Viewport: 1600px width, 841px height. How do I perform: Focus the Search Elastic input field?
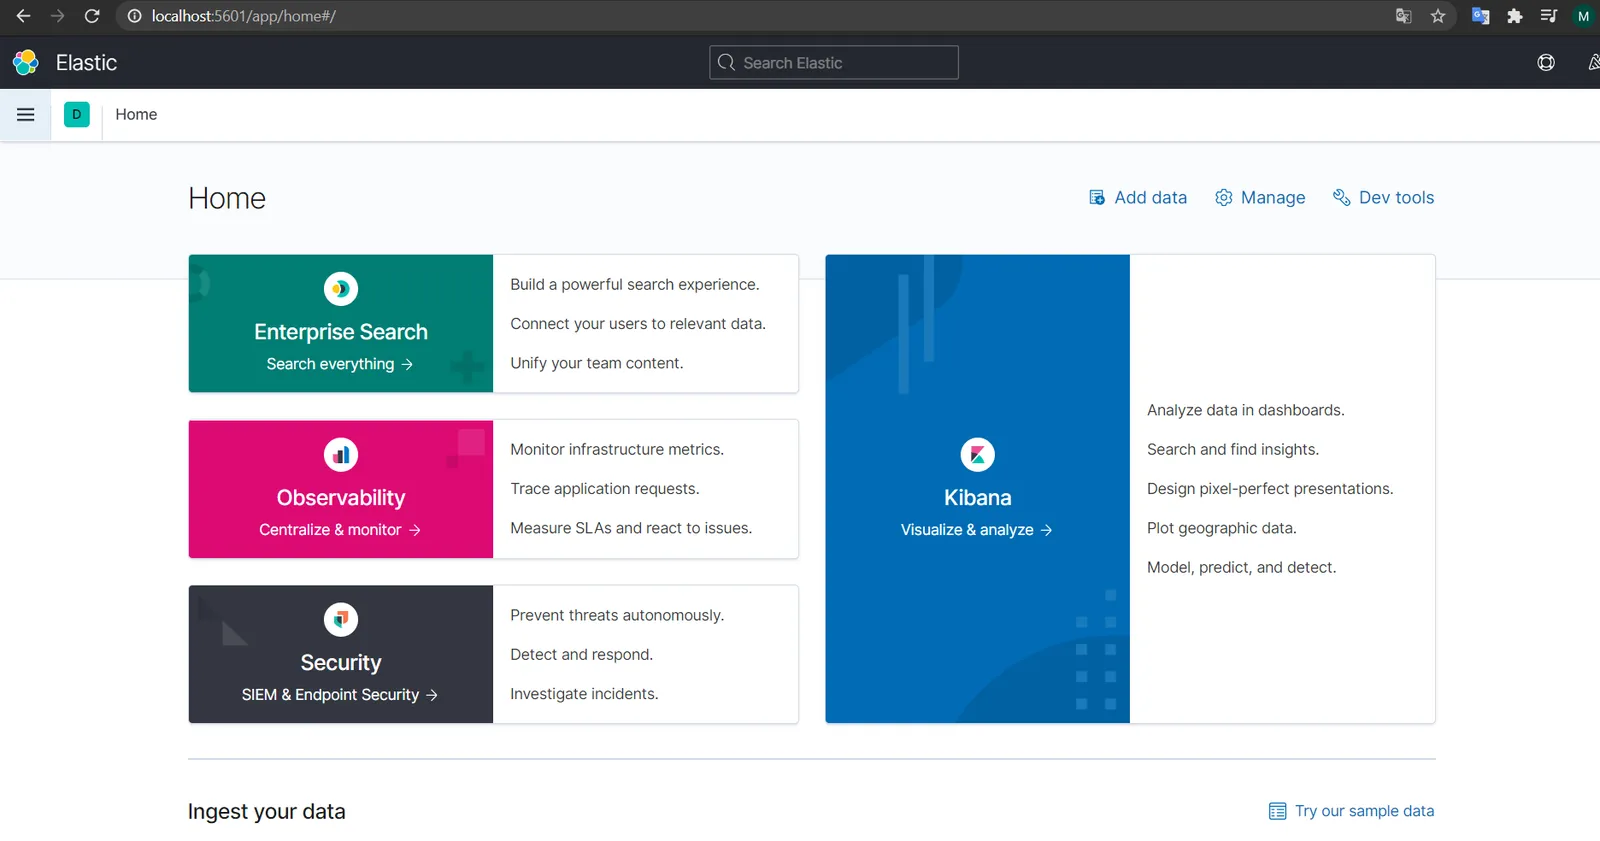(x=834, y=62)
